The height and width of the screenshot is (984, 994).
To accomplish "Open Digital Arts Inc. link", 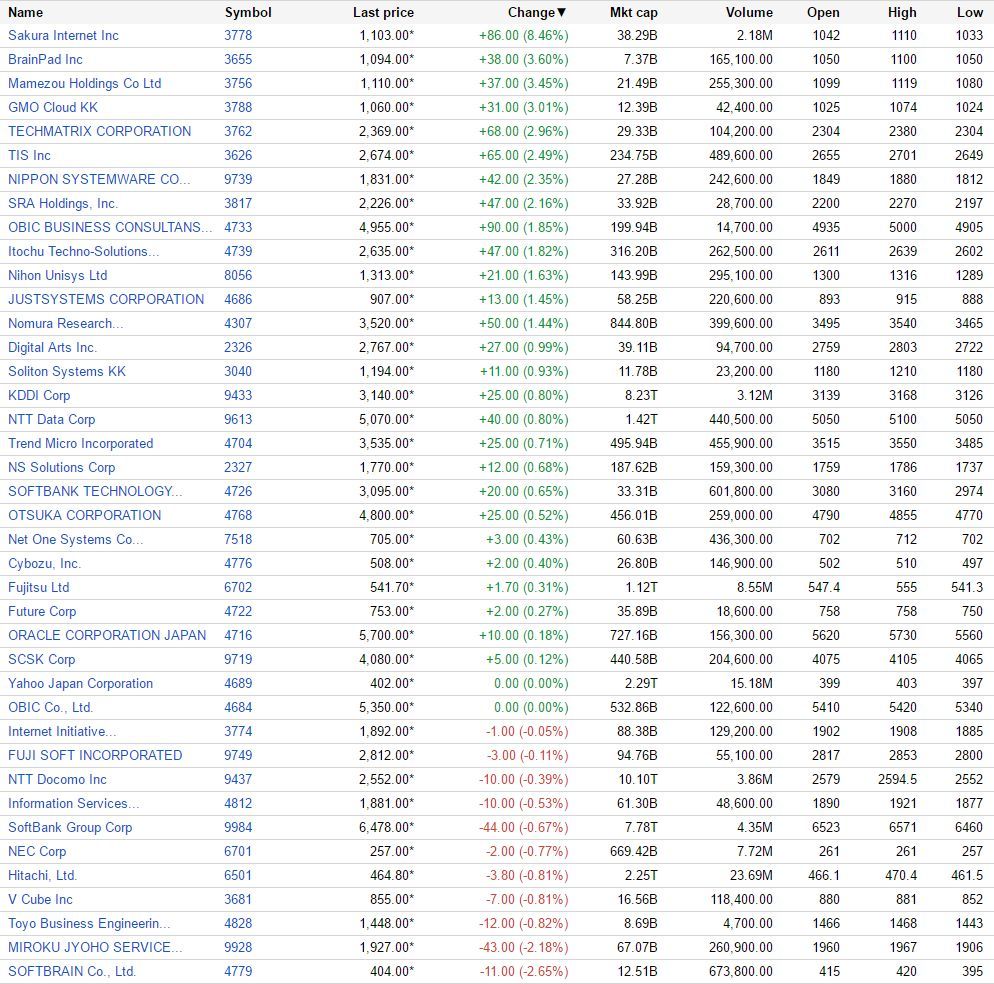I will tap(52, 347).
